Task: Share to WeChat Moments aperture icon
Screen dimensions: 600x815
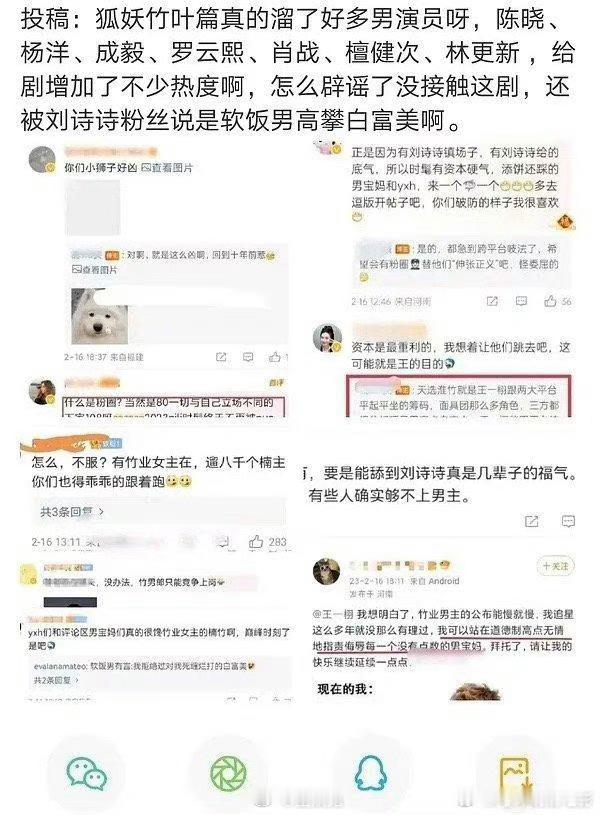Action: click(228, 773)
